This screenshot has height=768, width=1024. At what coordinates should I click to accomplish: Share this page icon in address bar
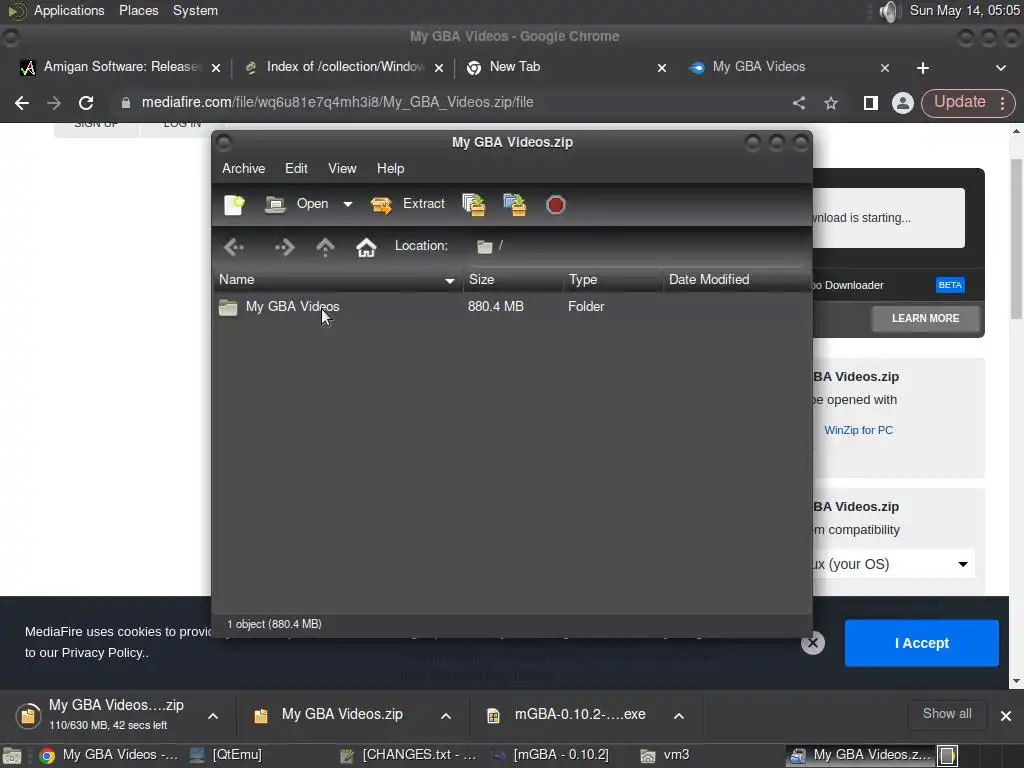point(799,103)
